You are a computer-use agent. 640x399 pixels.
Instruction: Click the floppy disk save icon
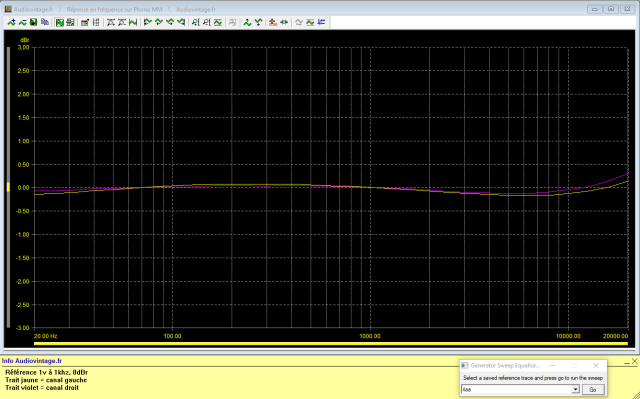(x=33, y=22)
